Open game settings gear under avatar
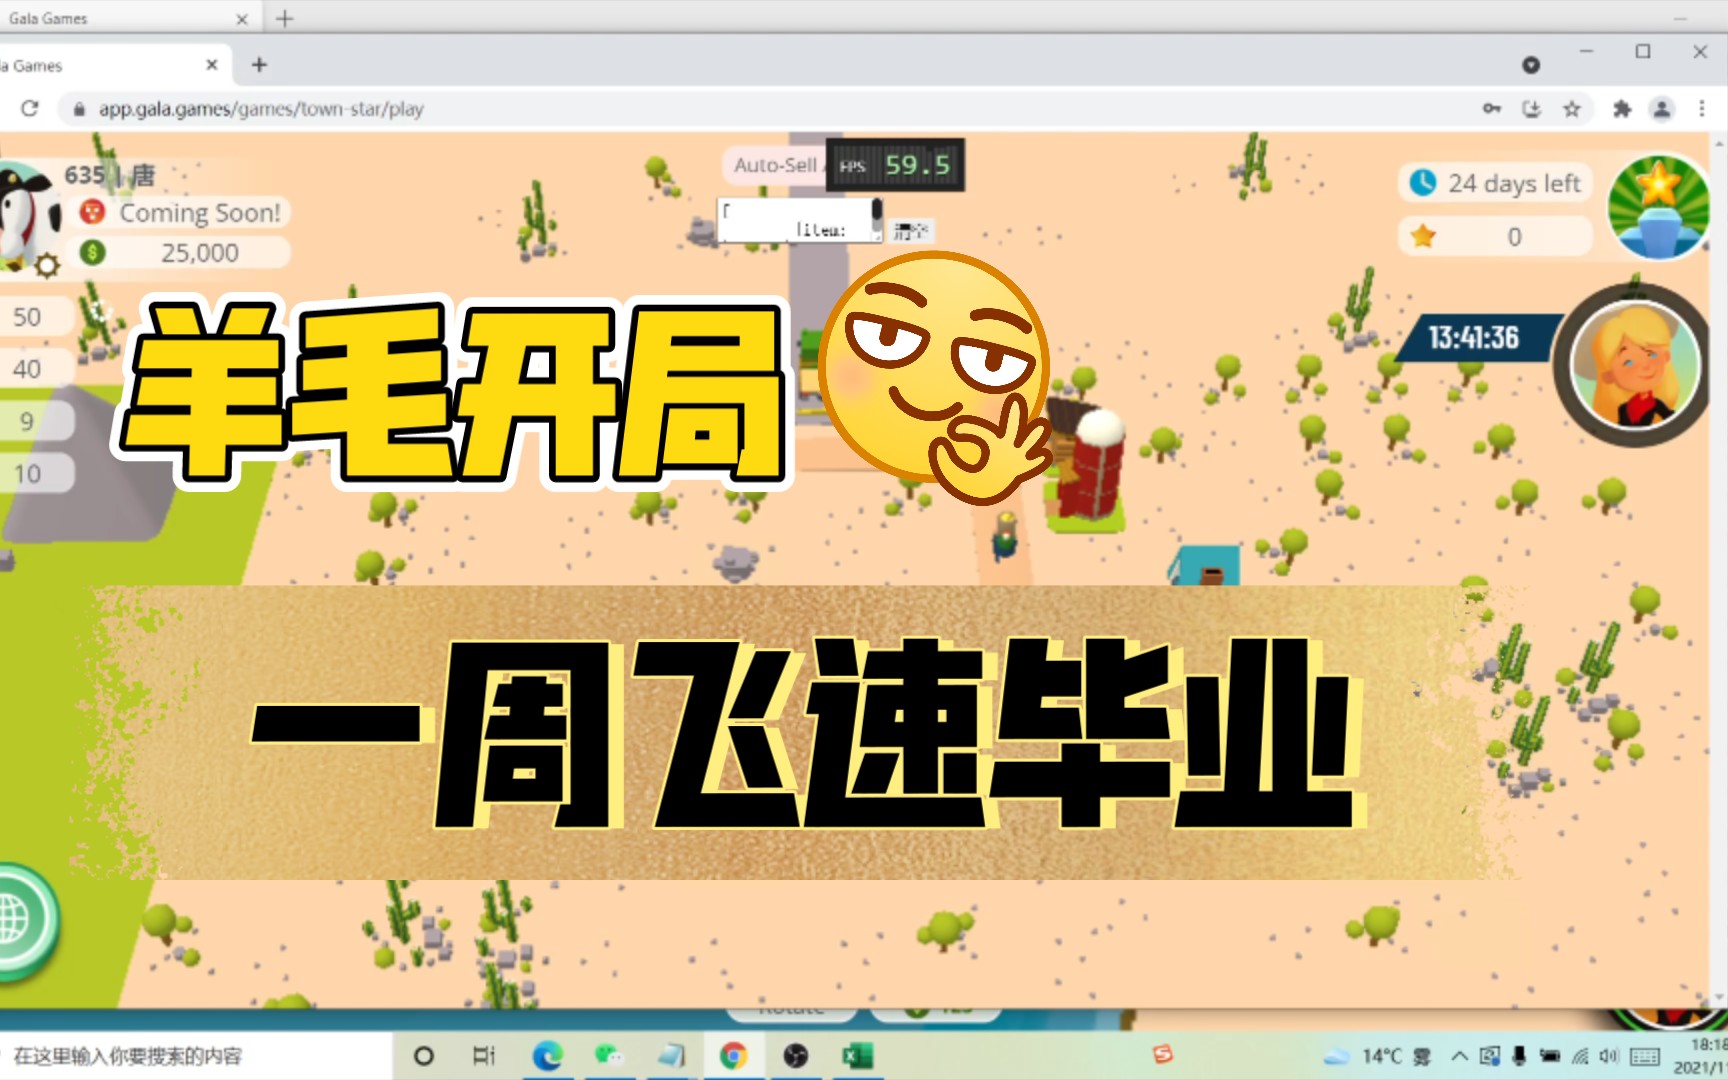The height and width of the screenshot is (1080, 1728). tap(47, 266)
